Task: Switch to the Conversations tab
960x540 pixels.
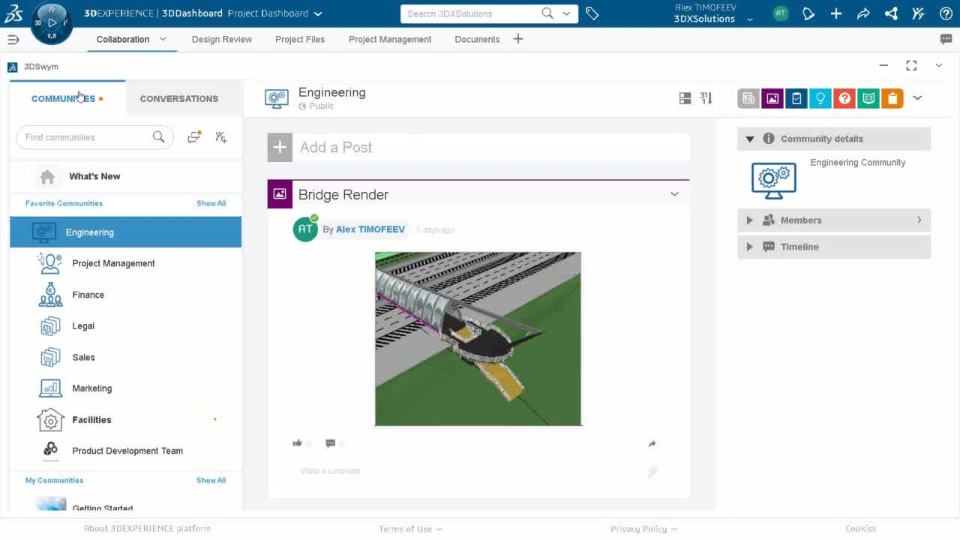Action: tap(179, 99)
